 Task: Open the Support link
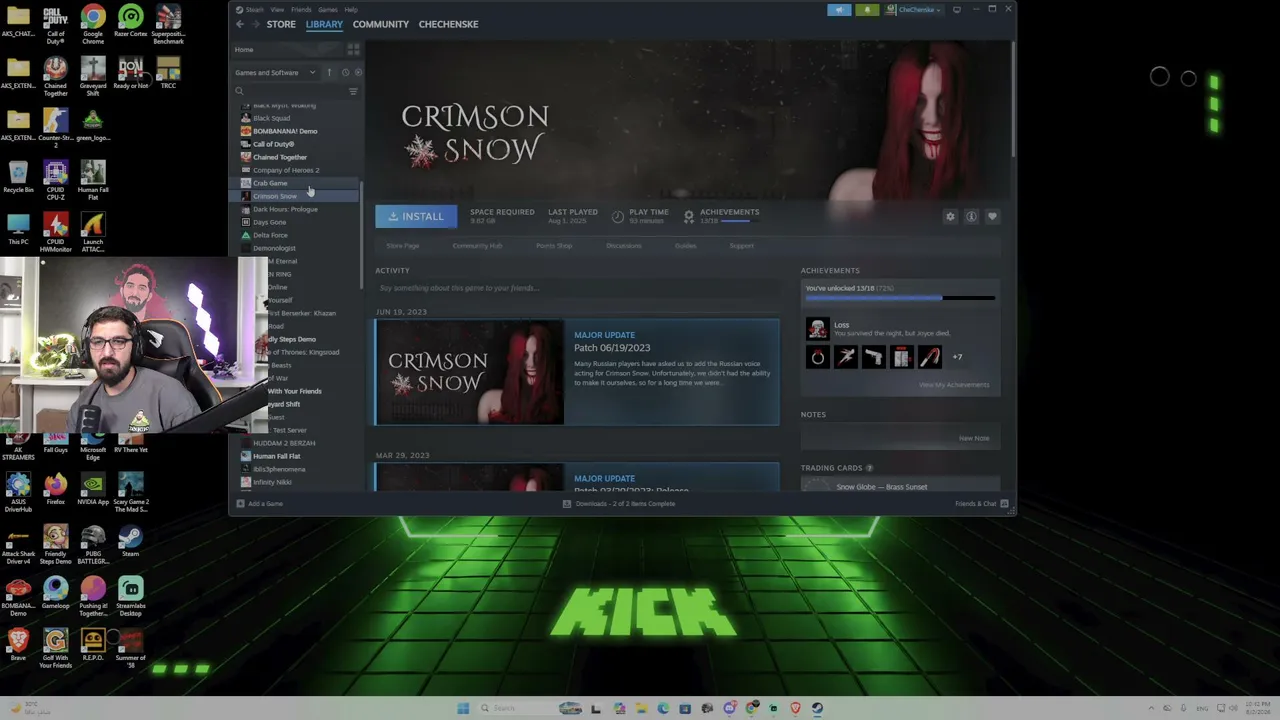(741, 246)
